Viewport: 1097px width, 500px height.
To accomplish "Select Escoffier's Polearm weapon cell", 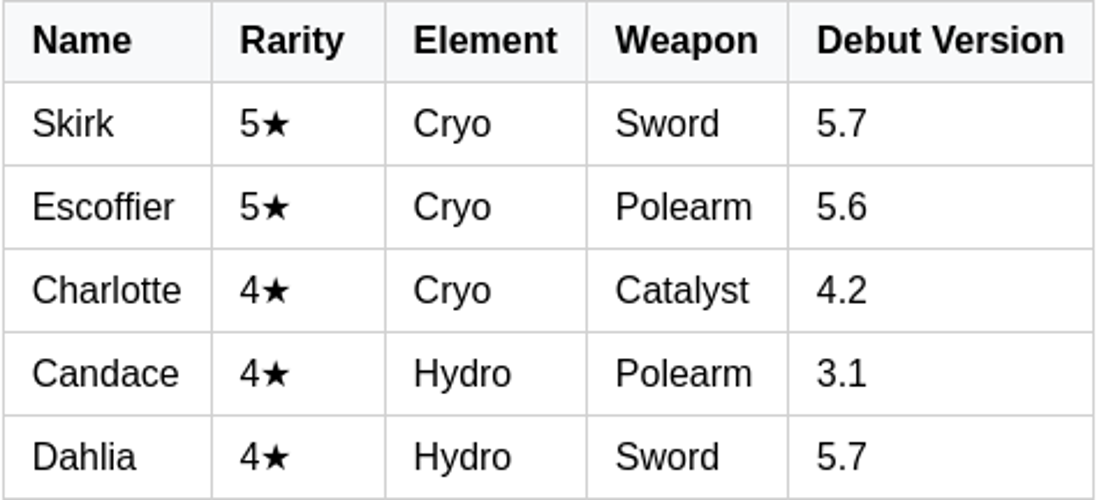I will 683,207.
